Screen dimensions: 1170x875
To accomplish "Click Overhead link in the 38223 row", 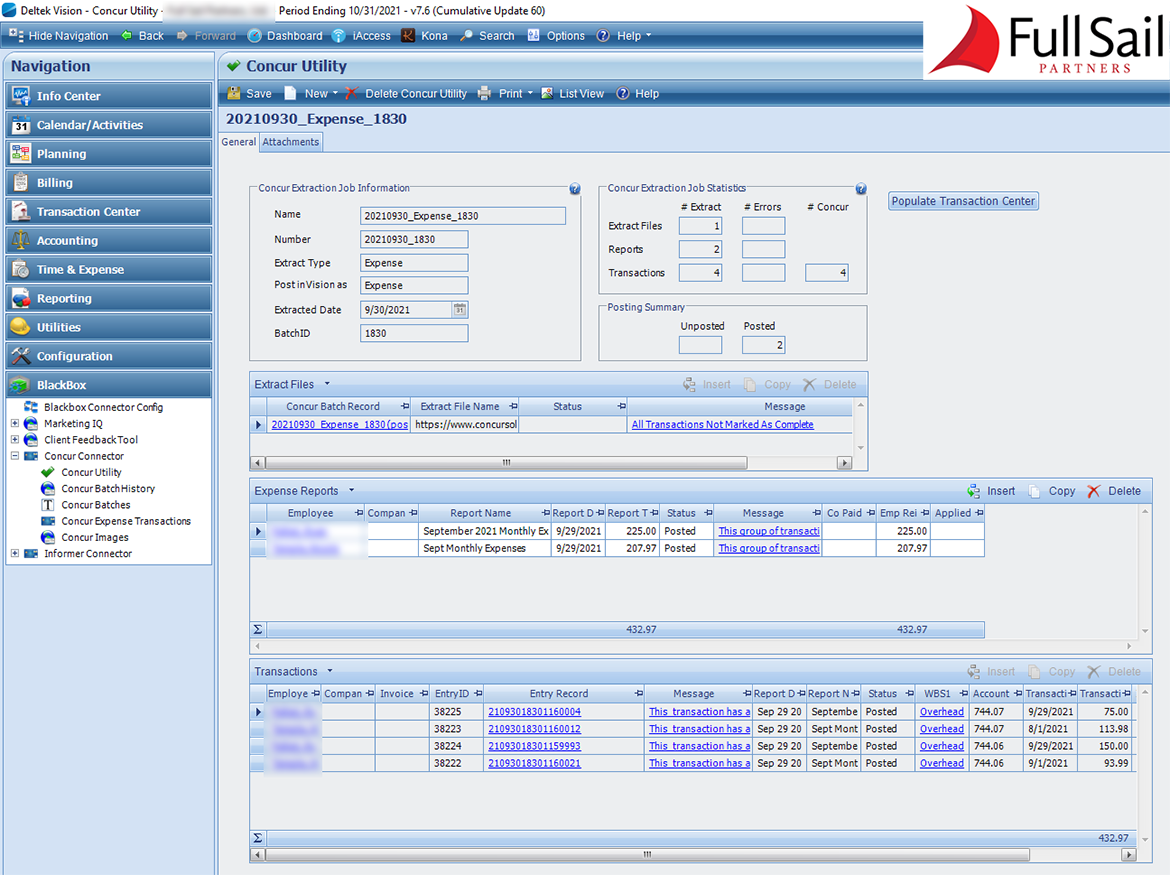I will pos(942,729).
